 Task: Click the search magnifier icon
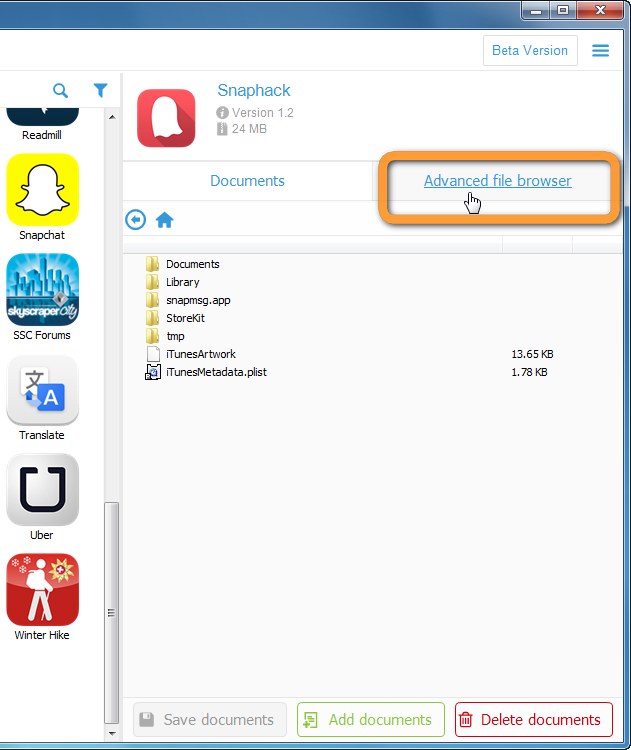(60, 90)
